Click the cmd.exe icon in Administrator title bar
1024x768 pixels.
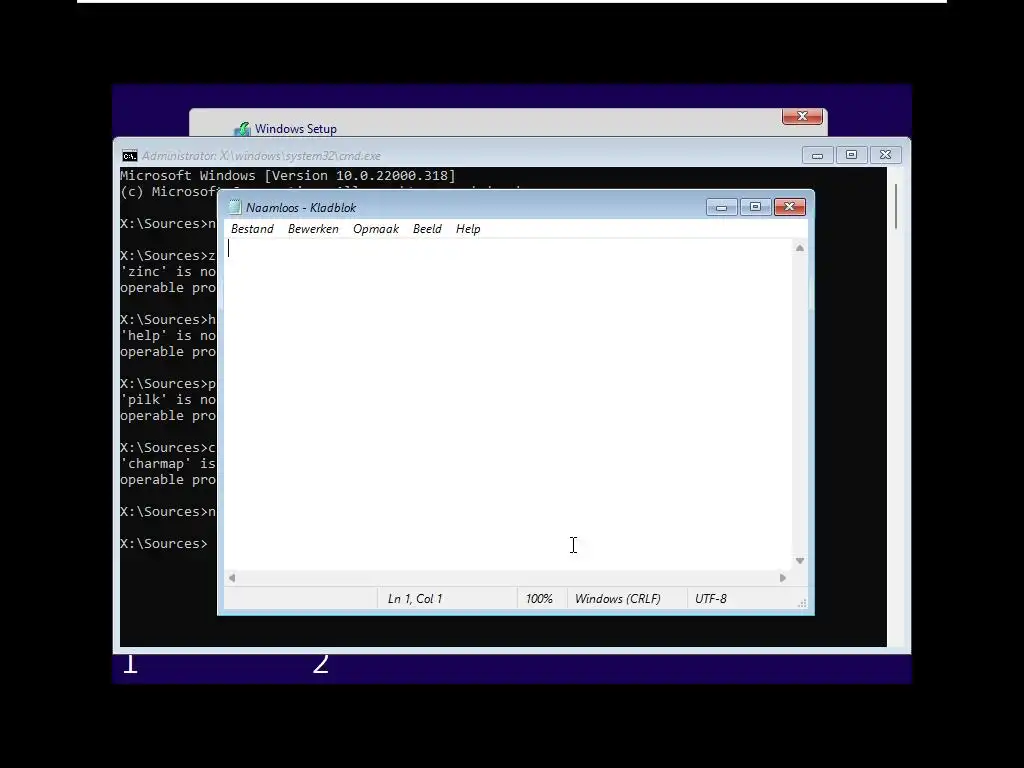[x=129, y=155]
